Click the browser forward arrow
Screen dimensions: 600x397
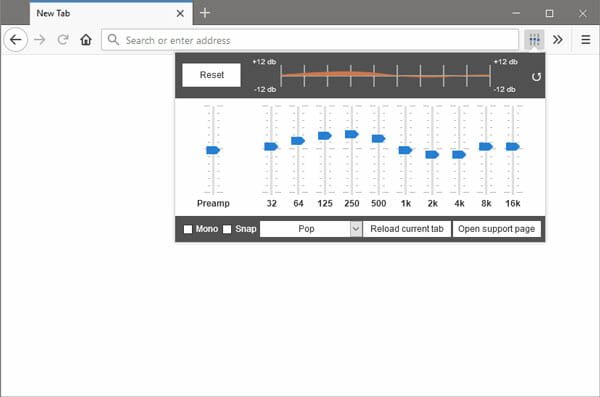[x=40, y=39]
